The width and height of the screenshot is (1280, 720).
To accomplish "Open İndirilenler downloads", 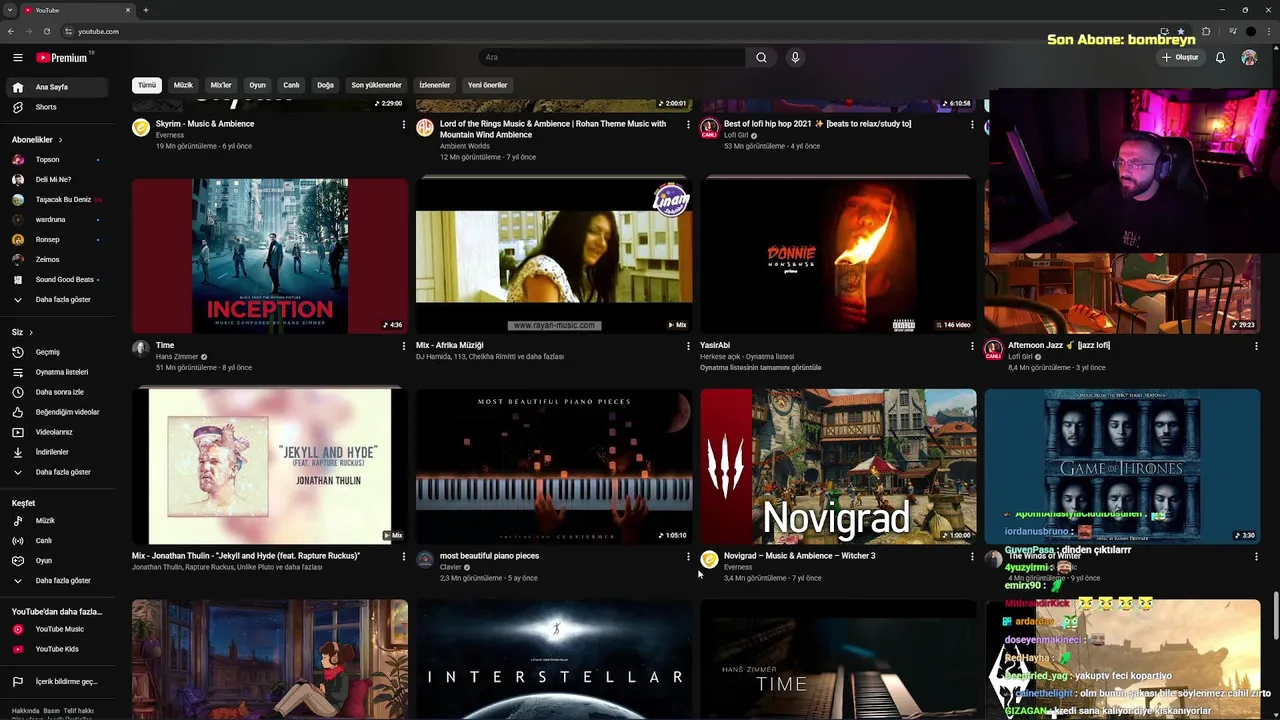I will pos(58,452).
